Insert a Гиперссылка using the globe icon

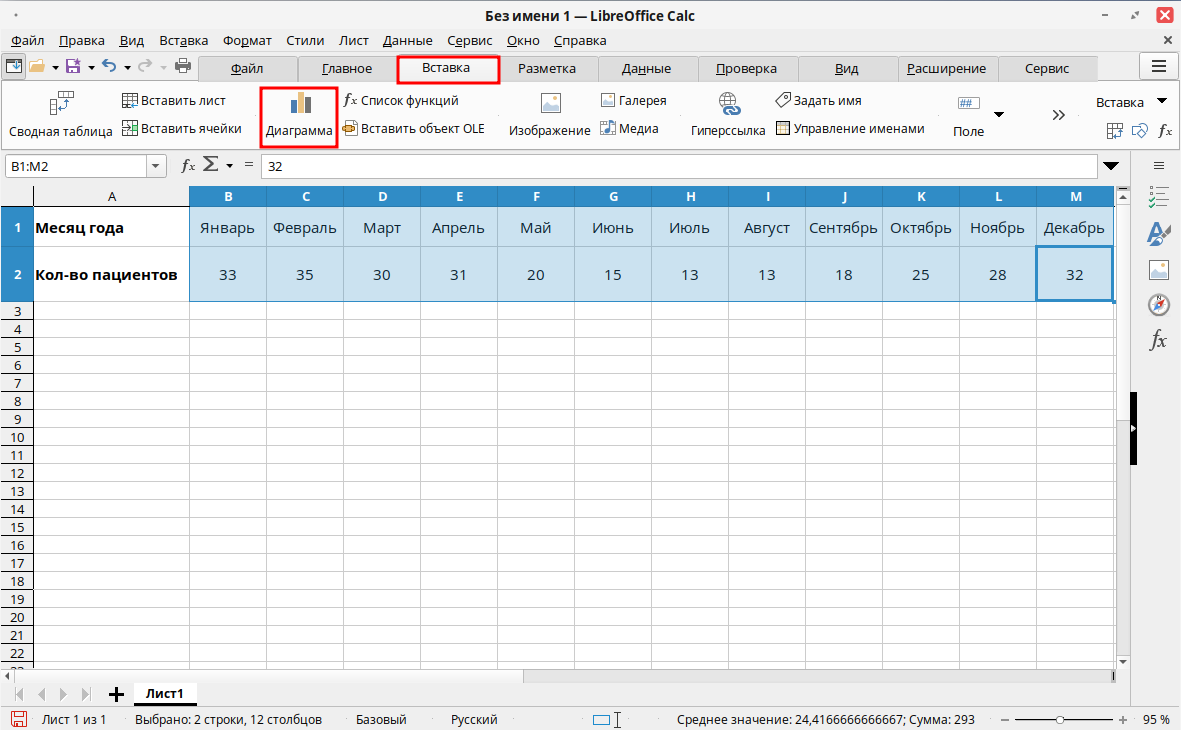point(728,104)
